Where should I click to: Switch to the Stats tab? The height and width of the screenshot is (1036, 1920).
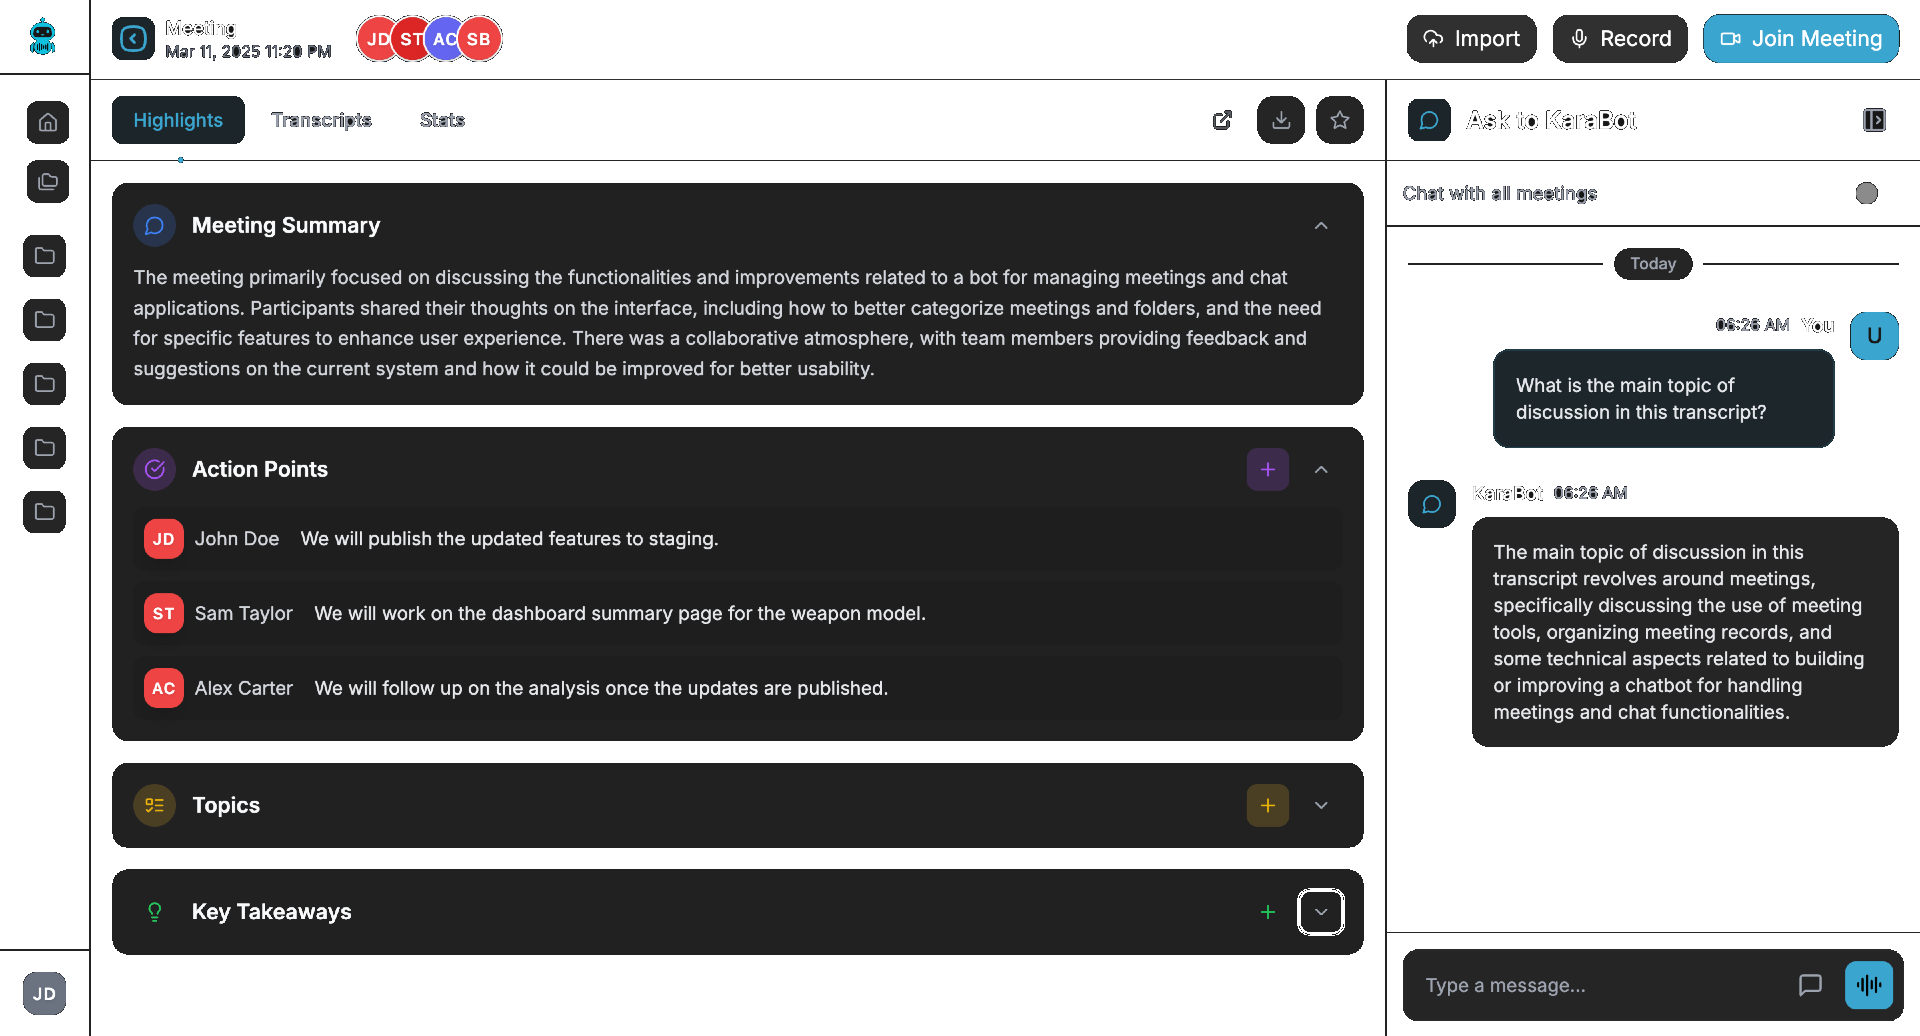click(442, 120)
